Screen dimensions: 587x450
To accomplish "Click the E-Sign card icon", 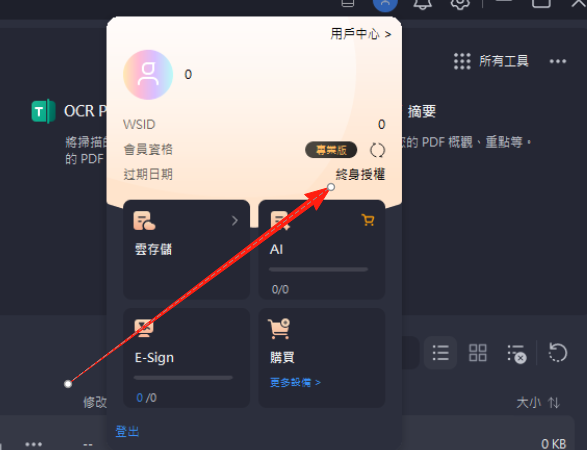I will (x=144, y=328).
